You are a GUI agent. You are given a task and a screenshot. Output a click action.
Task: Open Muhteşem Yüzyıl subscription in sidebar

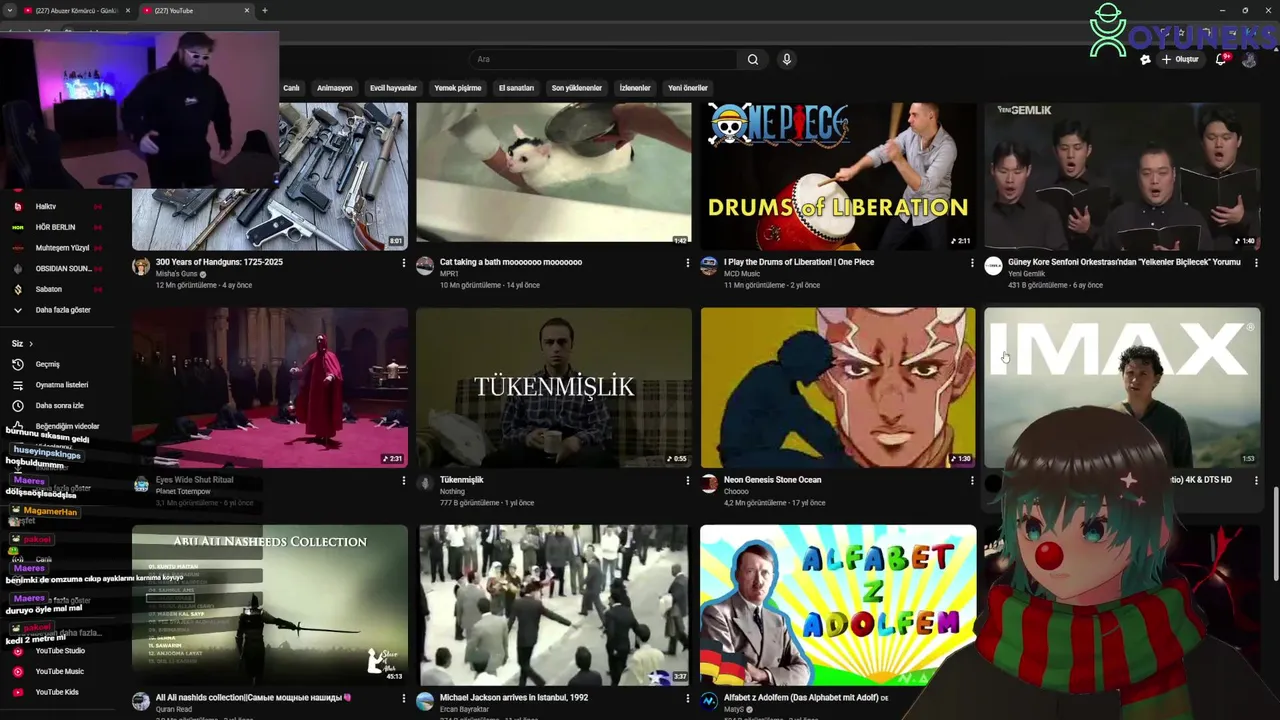point(60,248)
